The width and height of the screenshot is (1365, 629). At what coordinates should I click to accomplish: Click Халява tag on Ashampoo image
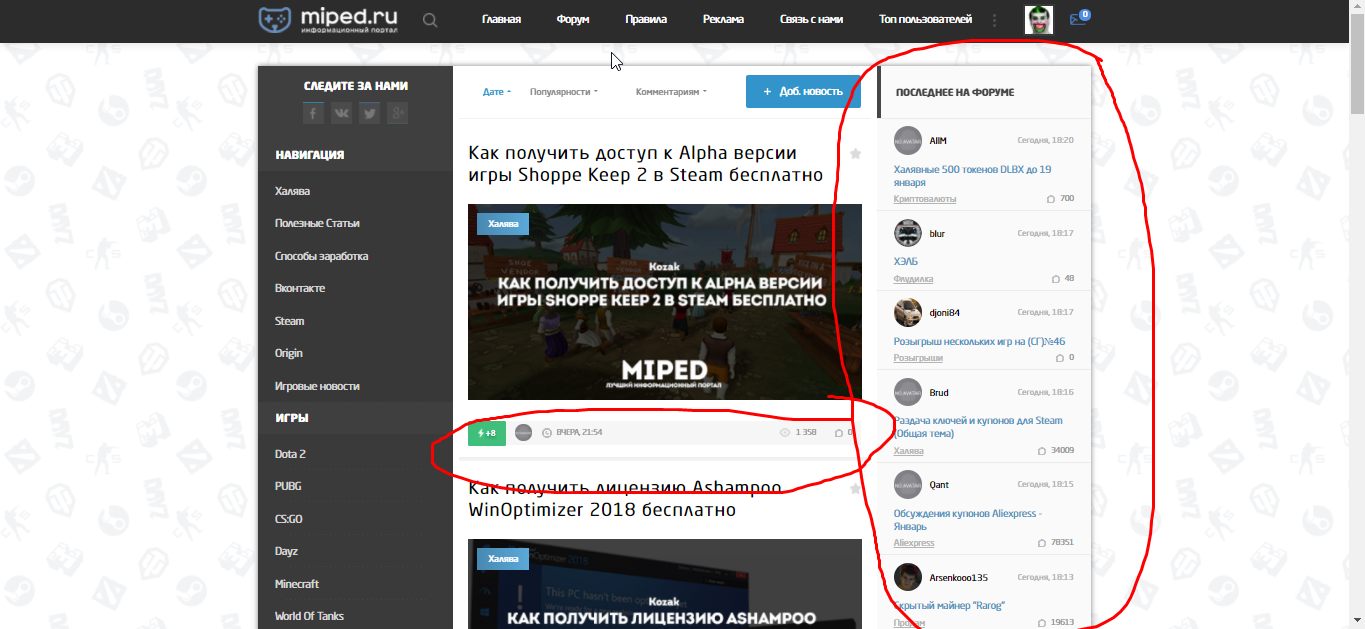[503, 559]
